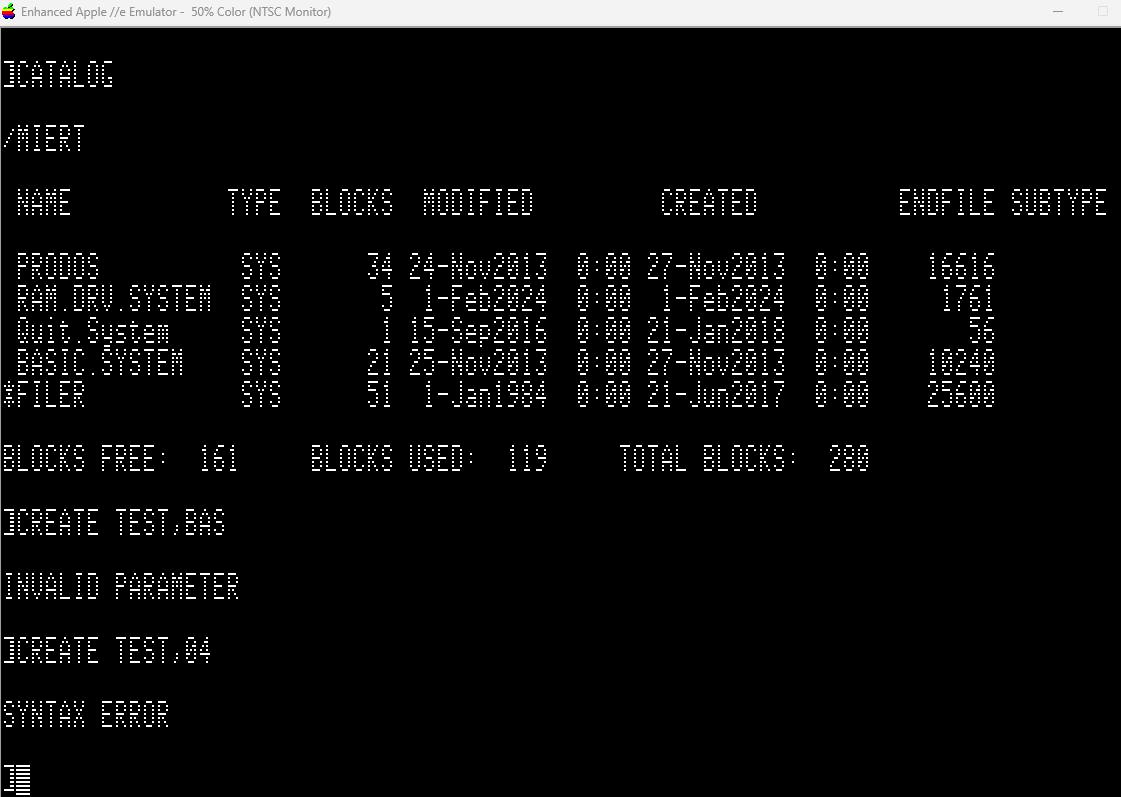
Task: Click the NAME column header
Action: pyautogui.click(x=44, y=203)
